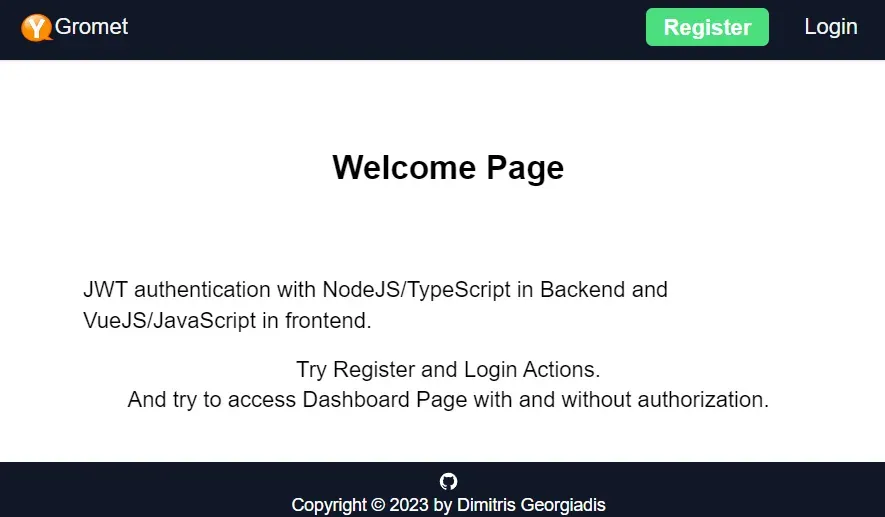Click the Gromet brand name text
Image resolution: width=885 pixels, height=517 pixels.
coord(92,27)
